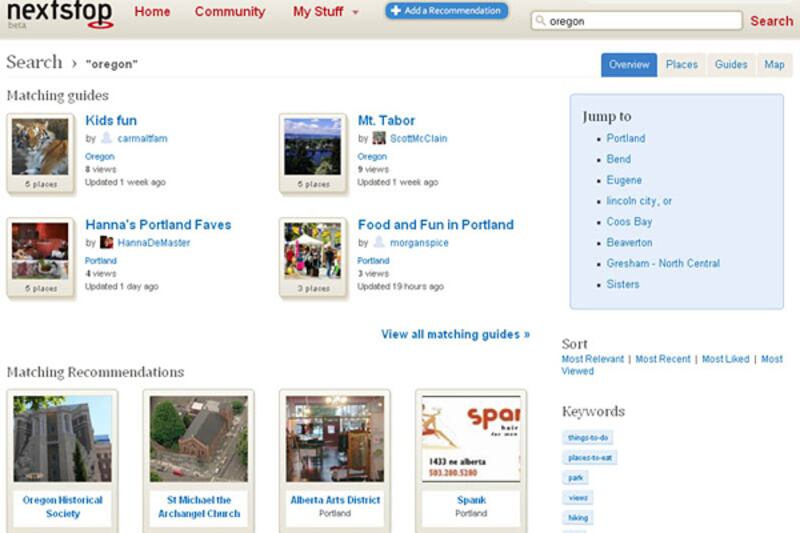This screenshot has height=533, width=800.
Task: Open the Spank recommendation image
Action: (471, 439)
